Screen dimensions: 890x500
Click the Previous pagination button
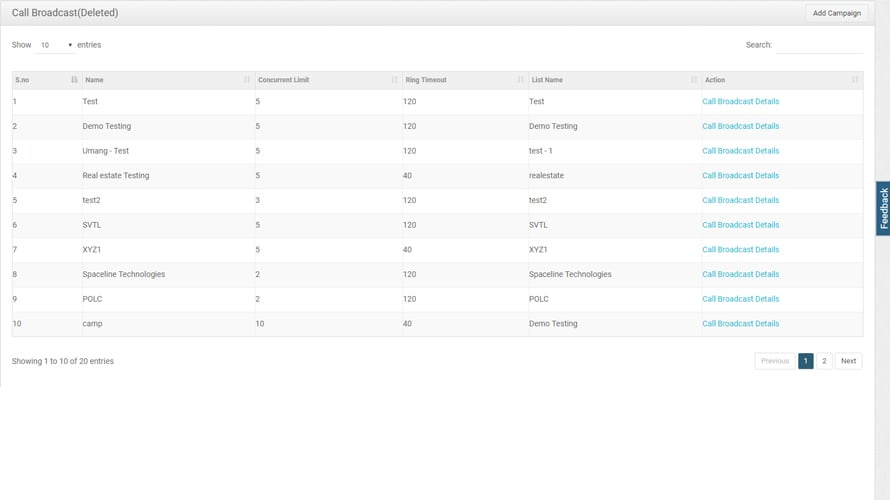[x=775, y=361]
